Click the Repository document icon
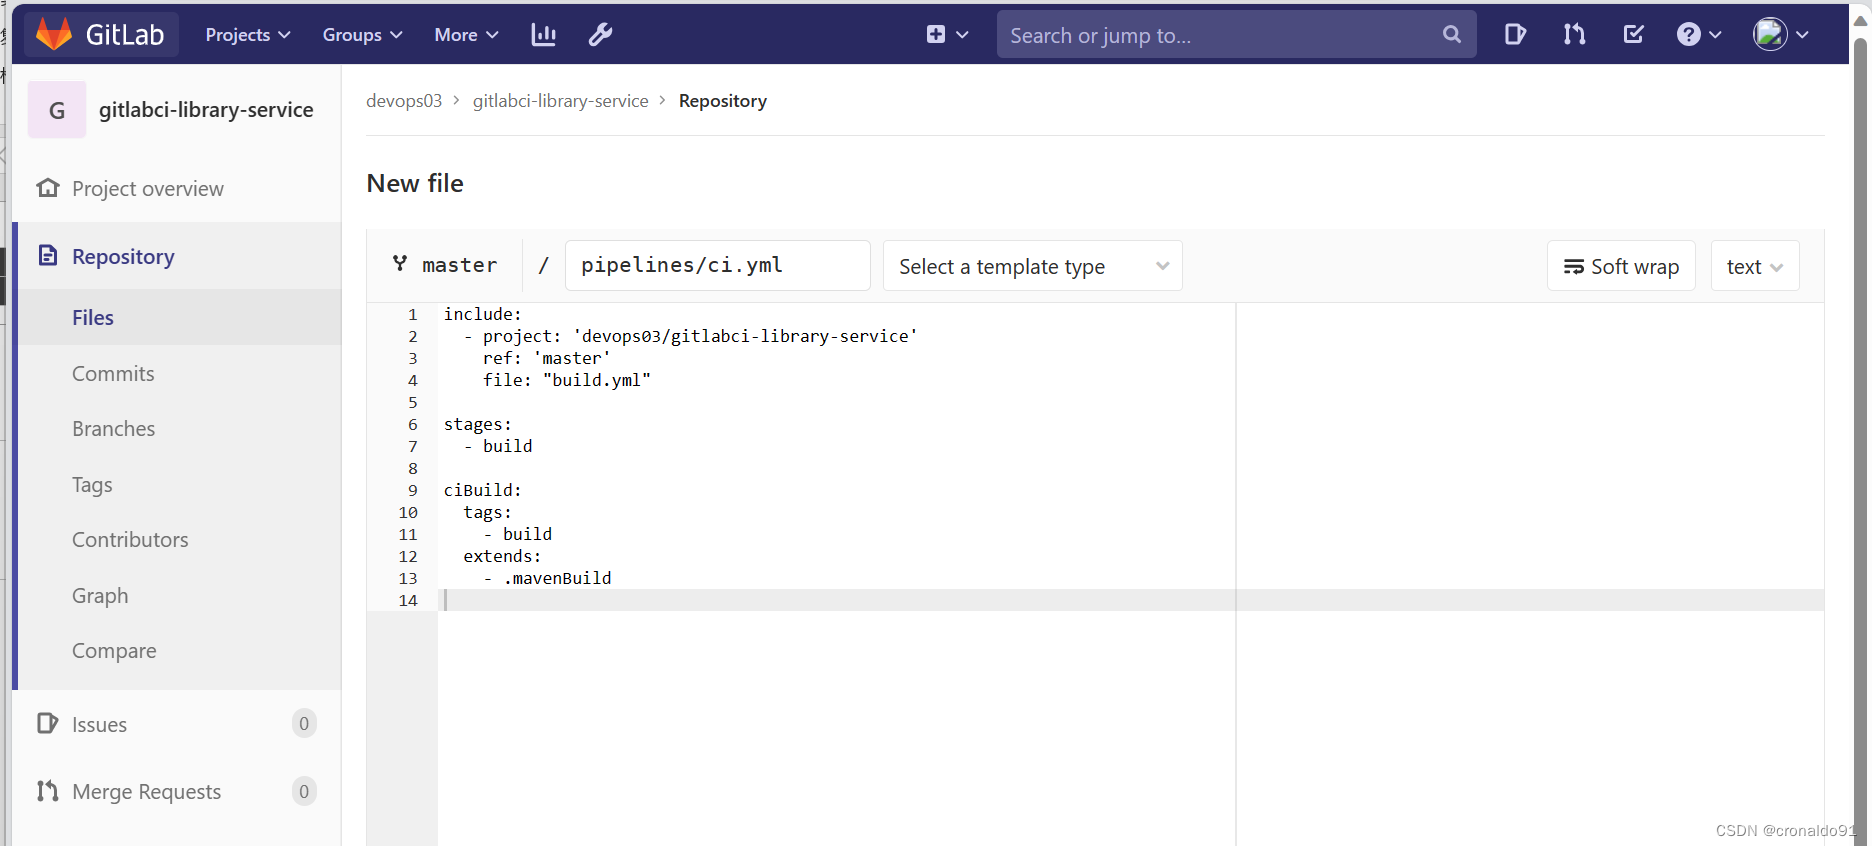 pyautogui.click(x=47, y=256)
